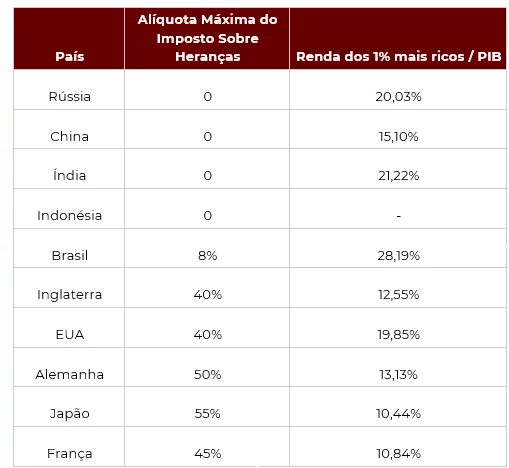Select the 55% tax rate cell
This screenshot has height=468, width=509.
[x=207, y=414]
